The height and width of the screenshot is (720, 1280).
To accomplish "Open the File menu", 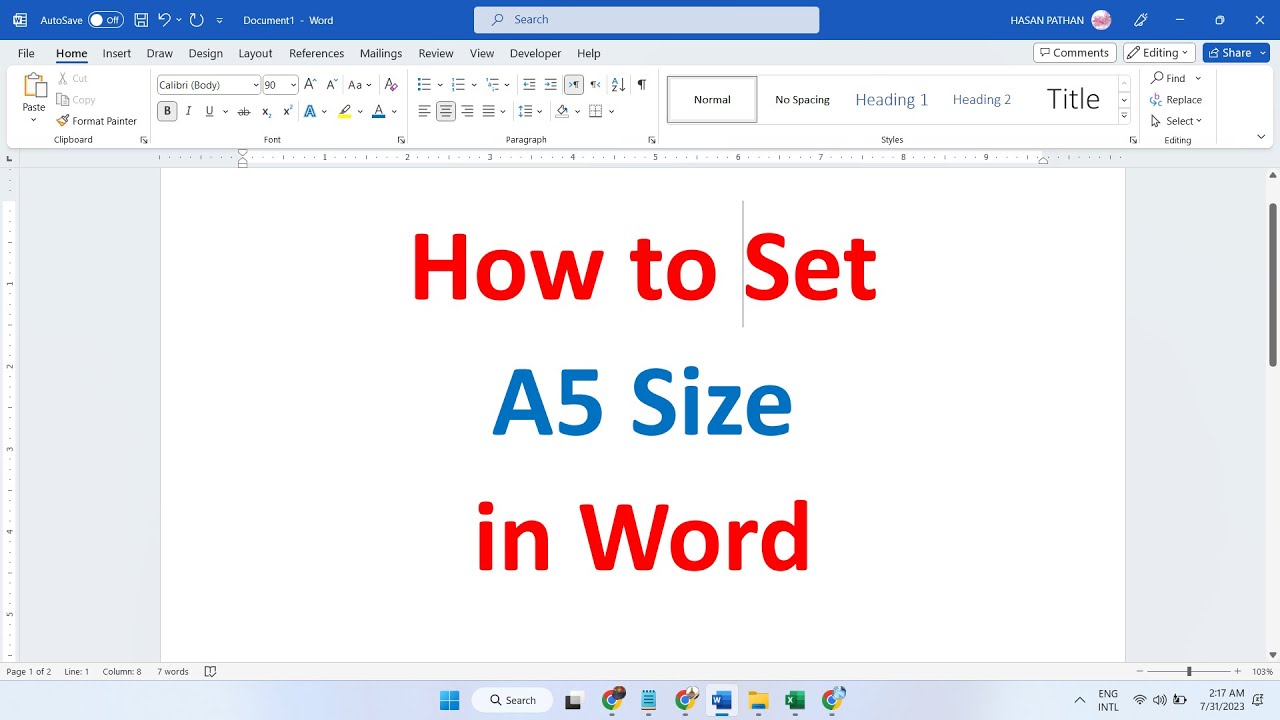I will 26,53.
